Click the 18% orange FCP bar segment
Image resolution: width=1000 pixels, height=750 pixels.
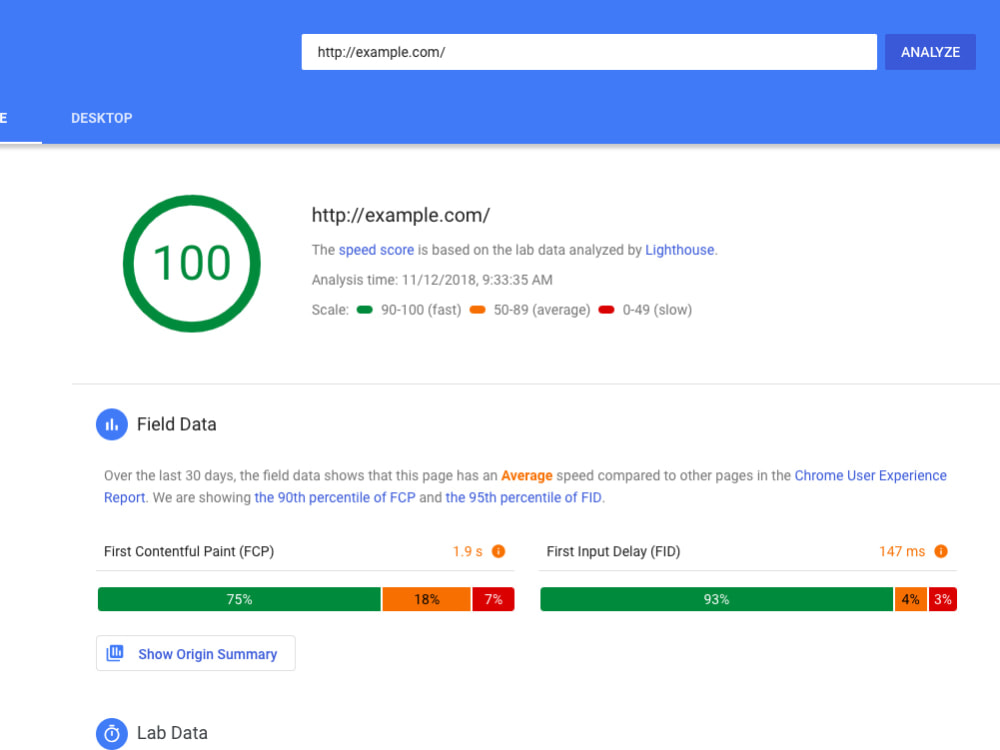(427, 599)
